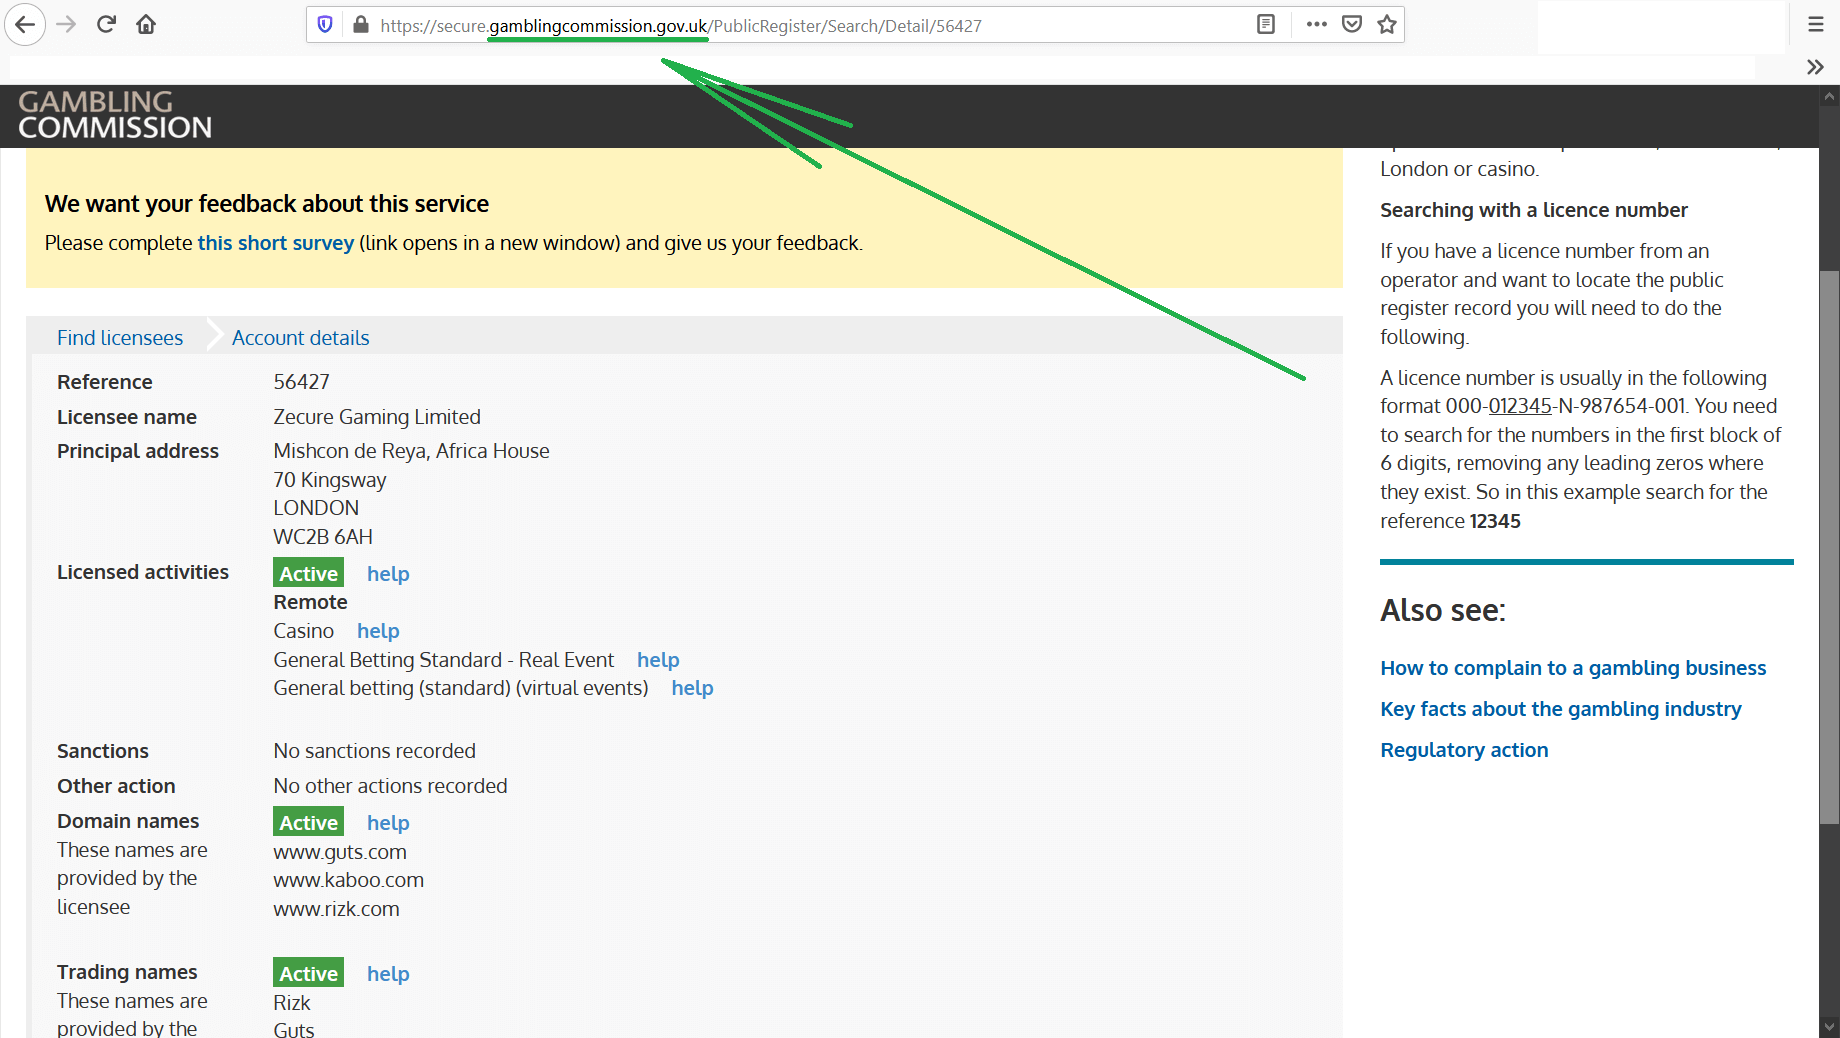Open tracking protection shield info
1840x1038 pixels.
tap(325, 25)
